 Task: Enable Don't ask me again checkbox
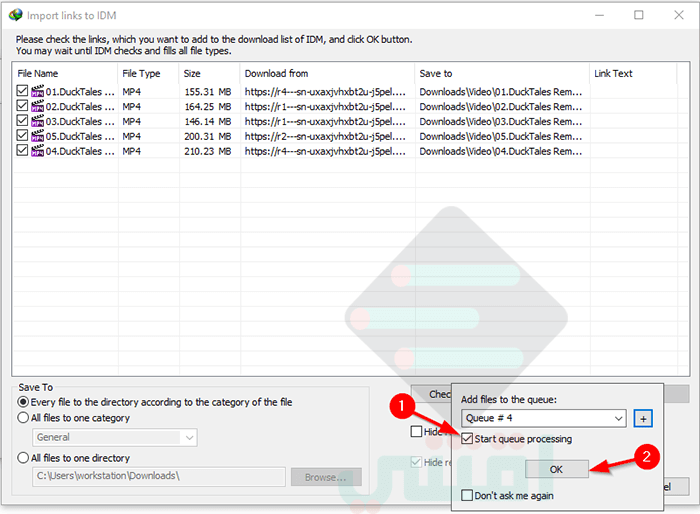click(x=467, y=495)
